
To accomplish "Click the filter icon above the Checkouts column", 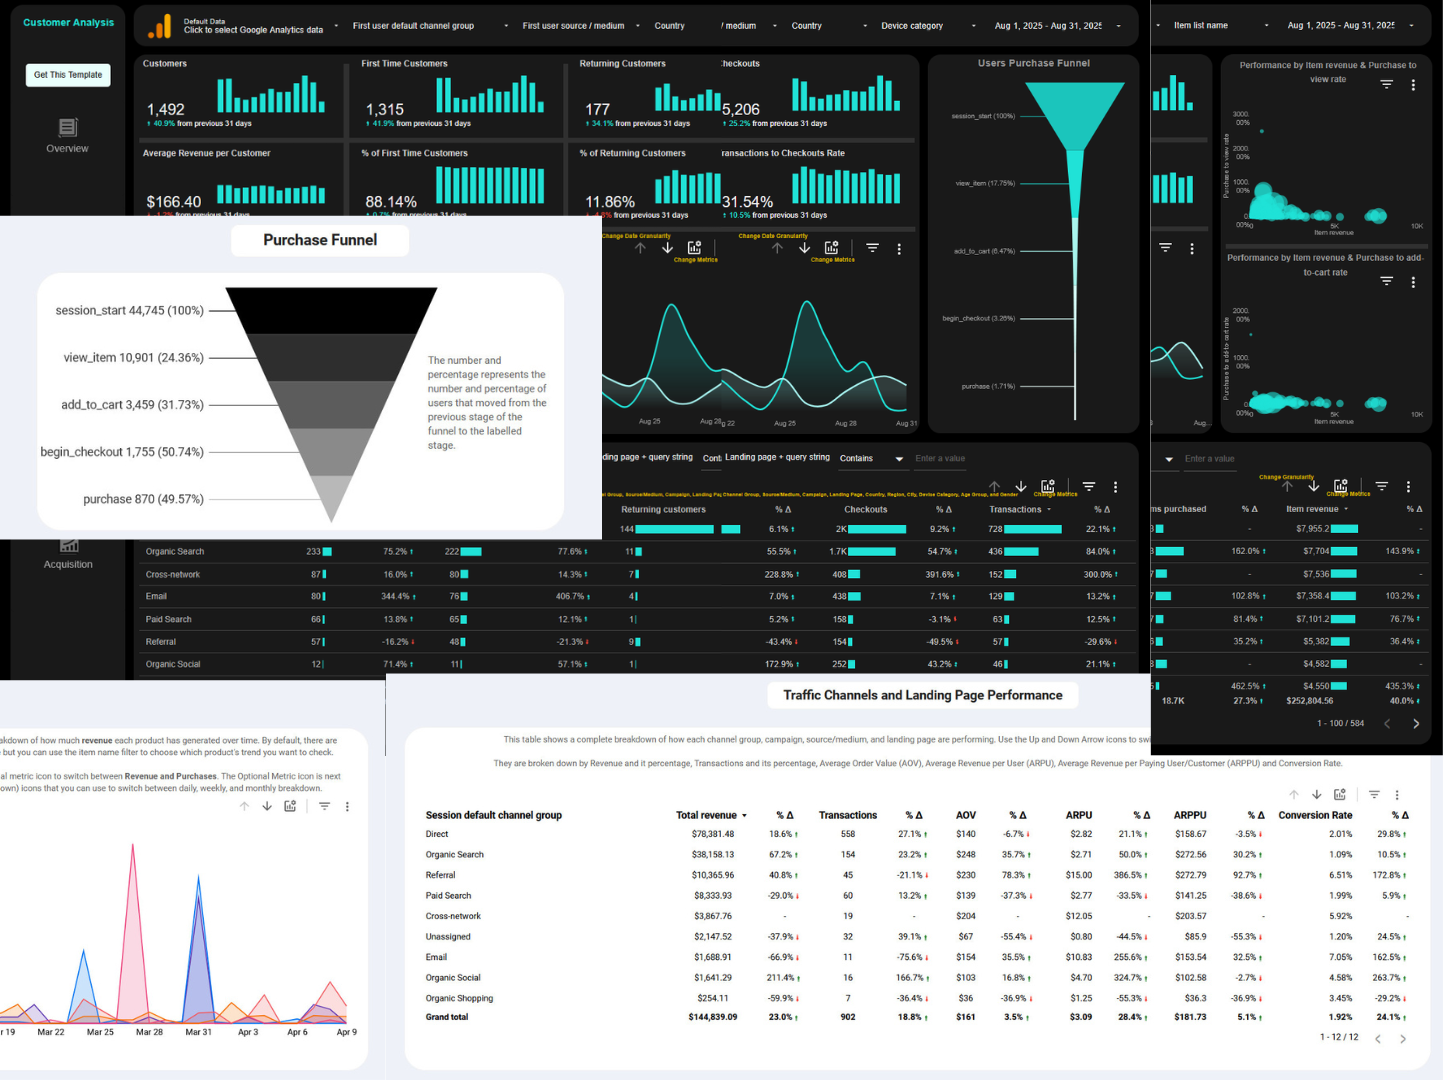I will pos(1090,487).
